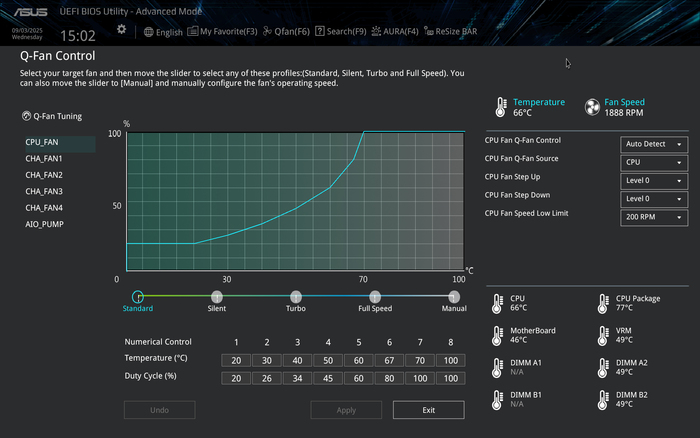Toggle AURA (F4) lighting option
This screenshot has width=700, height=438.
click(395, 32)
